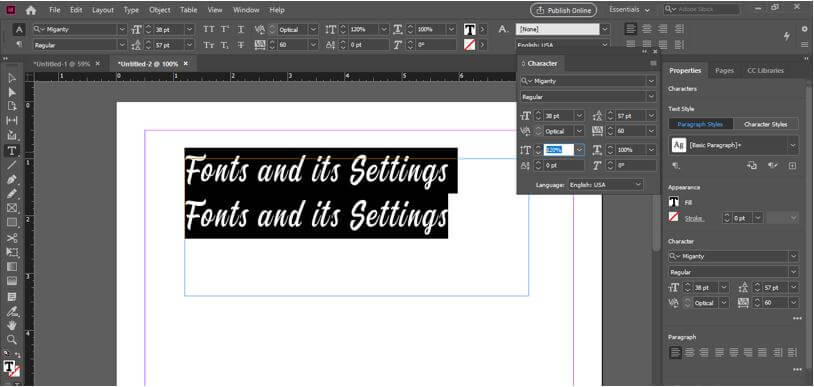Toggle Subscript in control bar
This screenshot has width=814, height=387.
225,45
